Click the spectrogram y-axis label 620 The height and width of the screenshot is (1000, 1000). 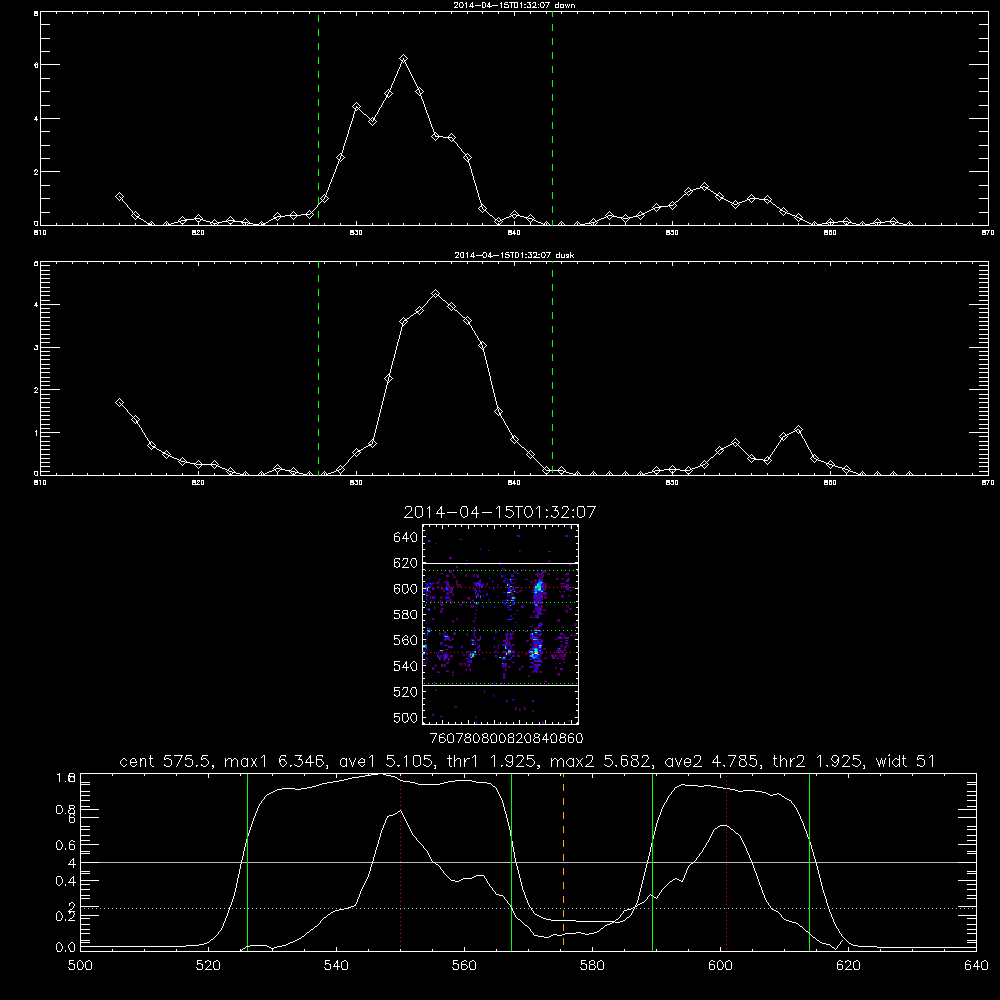point(406,563)
